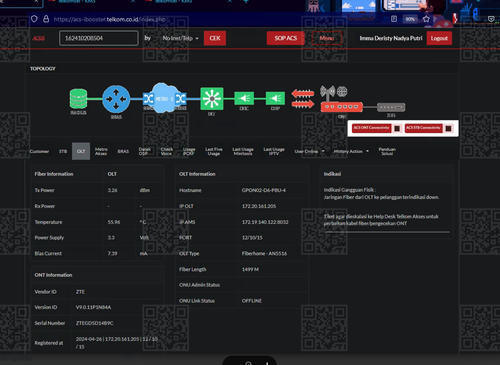Viewport: 500px width, 365px height.
Task: Select the green OLT node icon
Action: [212, 99]
